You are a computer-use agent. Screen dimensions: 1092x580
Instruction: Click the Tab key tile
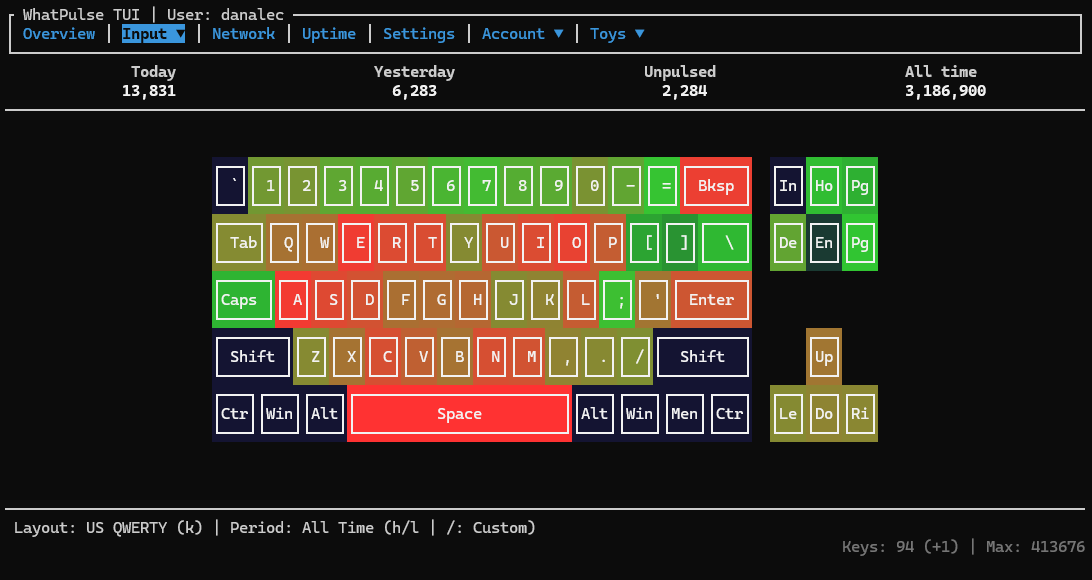coord(243,243)
